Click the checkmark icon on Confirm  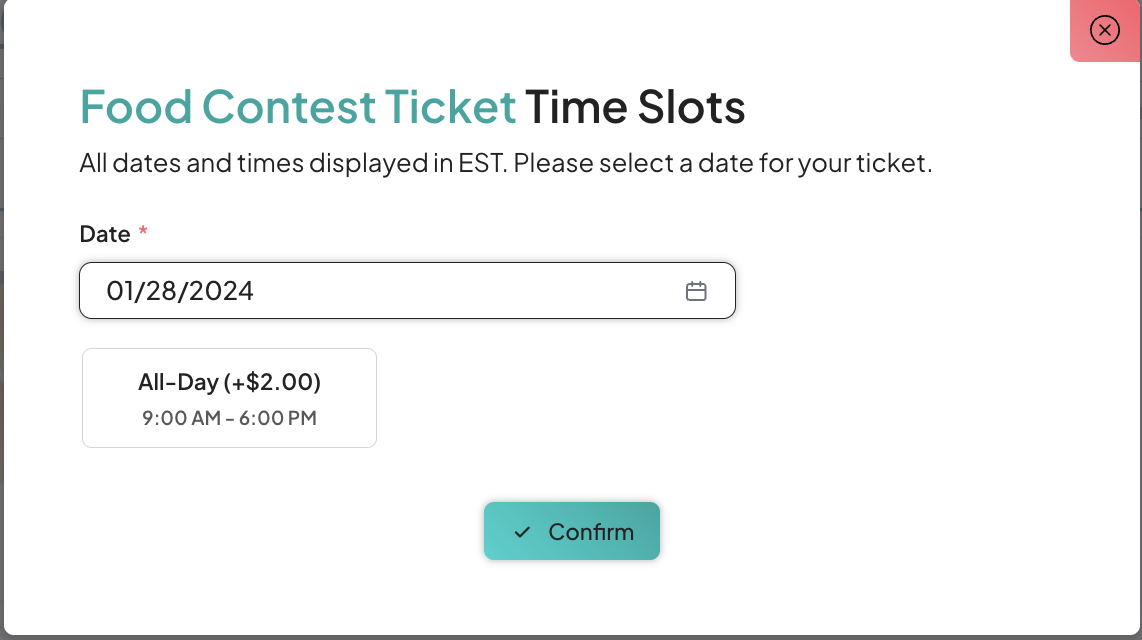pos(521,532)
